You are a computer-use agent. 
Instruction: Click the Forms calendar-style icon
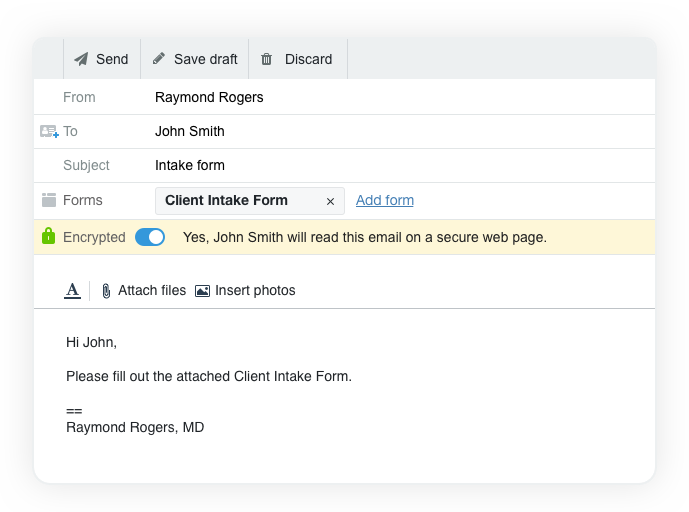coord(49,200)
